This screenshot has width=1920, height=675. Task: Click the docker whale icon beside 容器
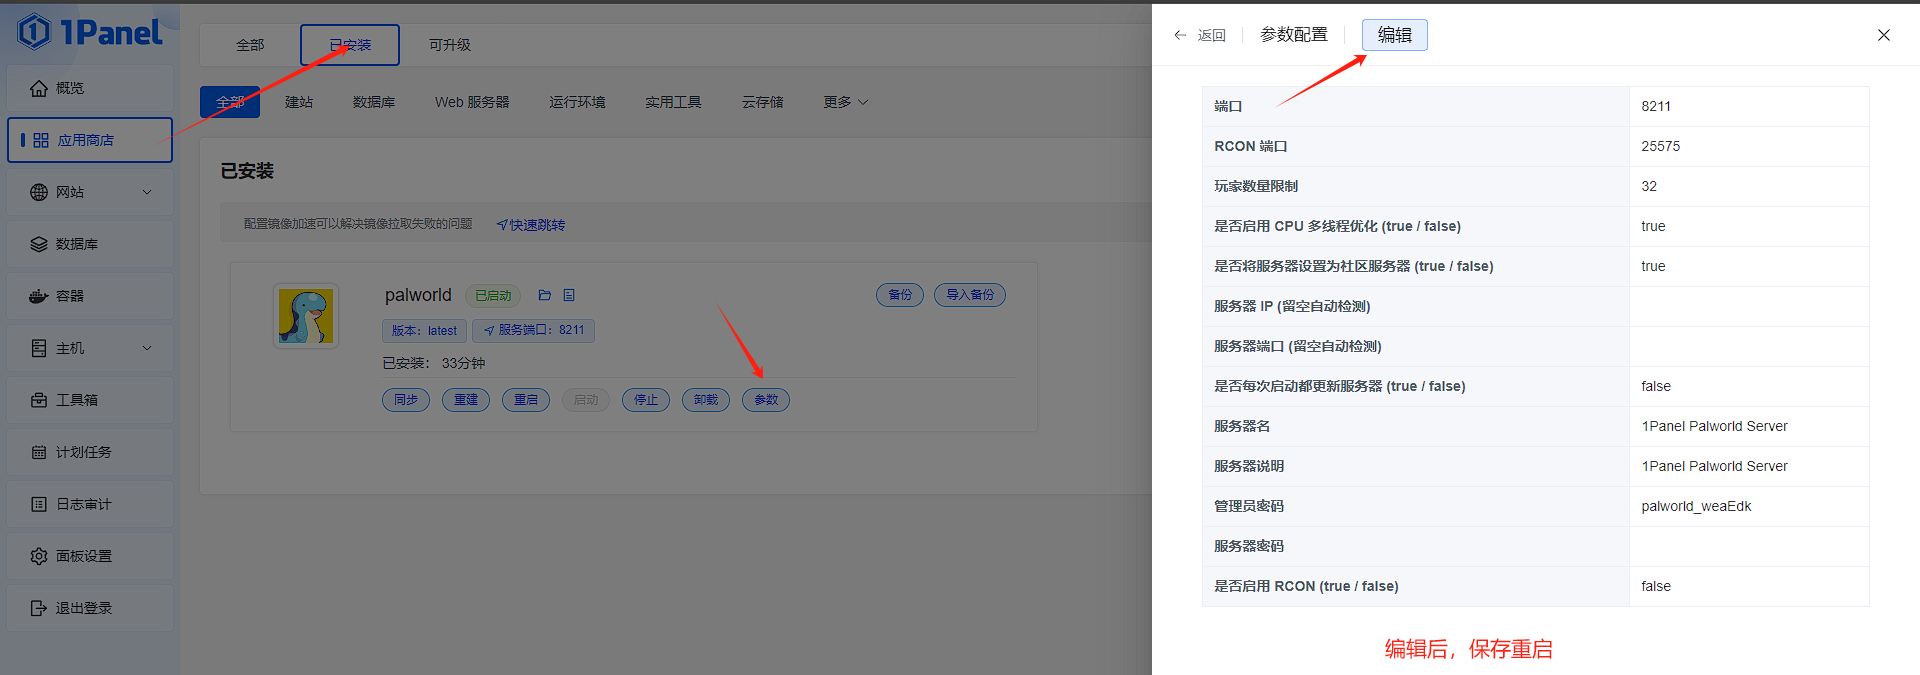39,296
